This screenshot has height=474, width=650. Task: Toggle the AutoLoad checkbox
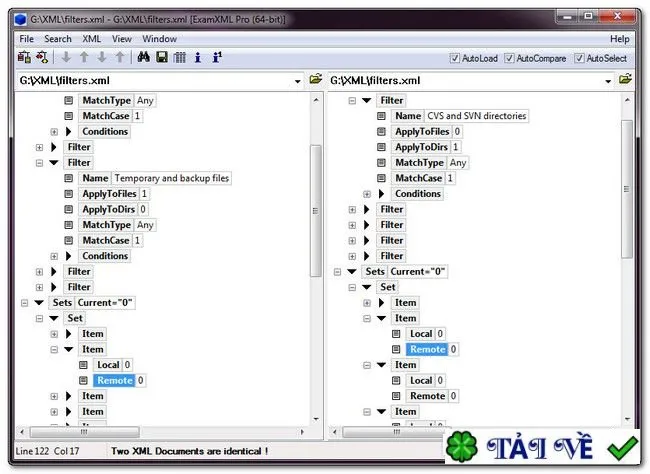click(x=455, y=58)
